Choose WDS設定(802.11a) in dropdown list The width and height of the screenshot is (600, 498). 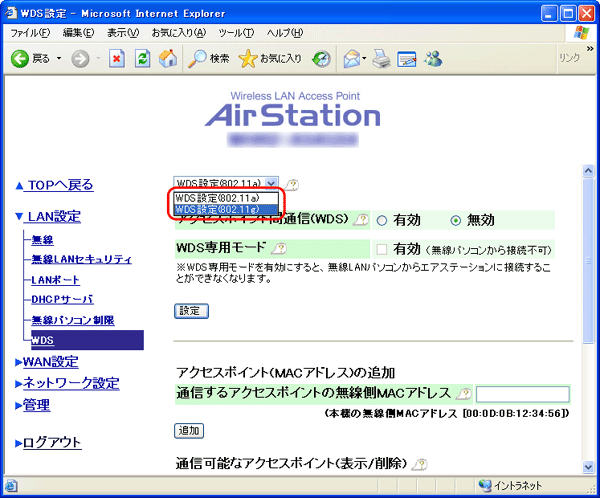click(x=227, y=198)
